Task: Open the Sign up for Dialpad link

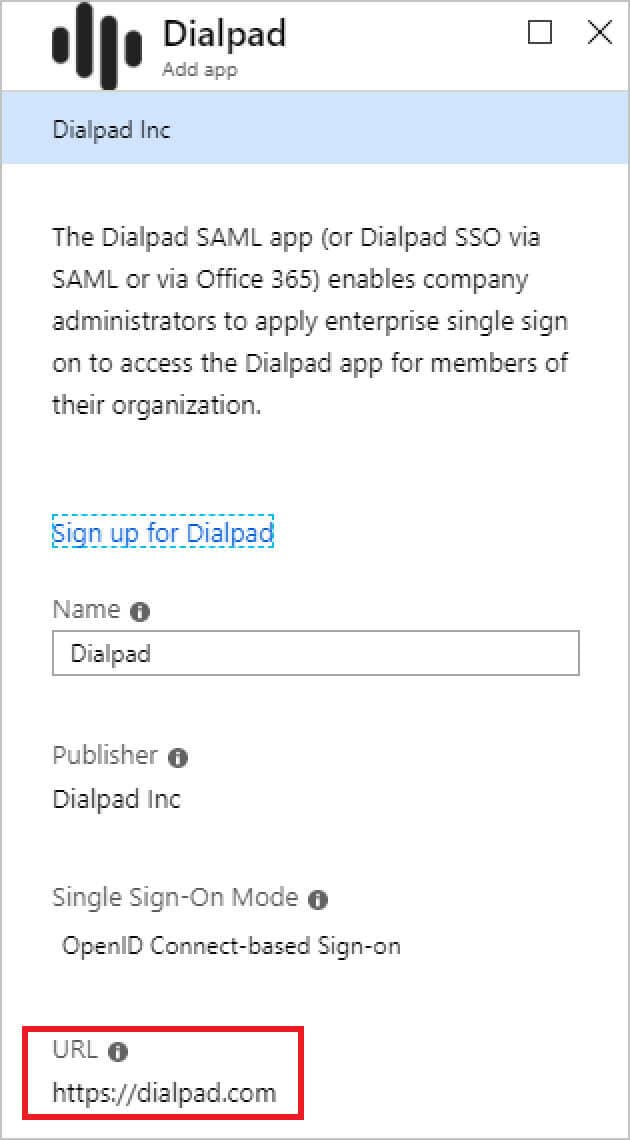Action: pos(163,533)
